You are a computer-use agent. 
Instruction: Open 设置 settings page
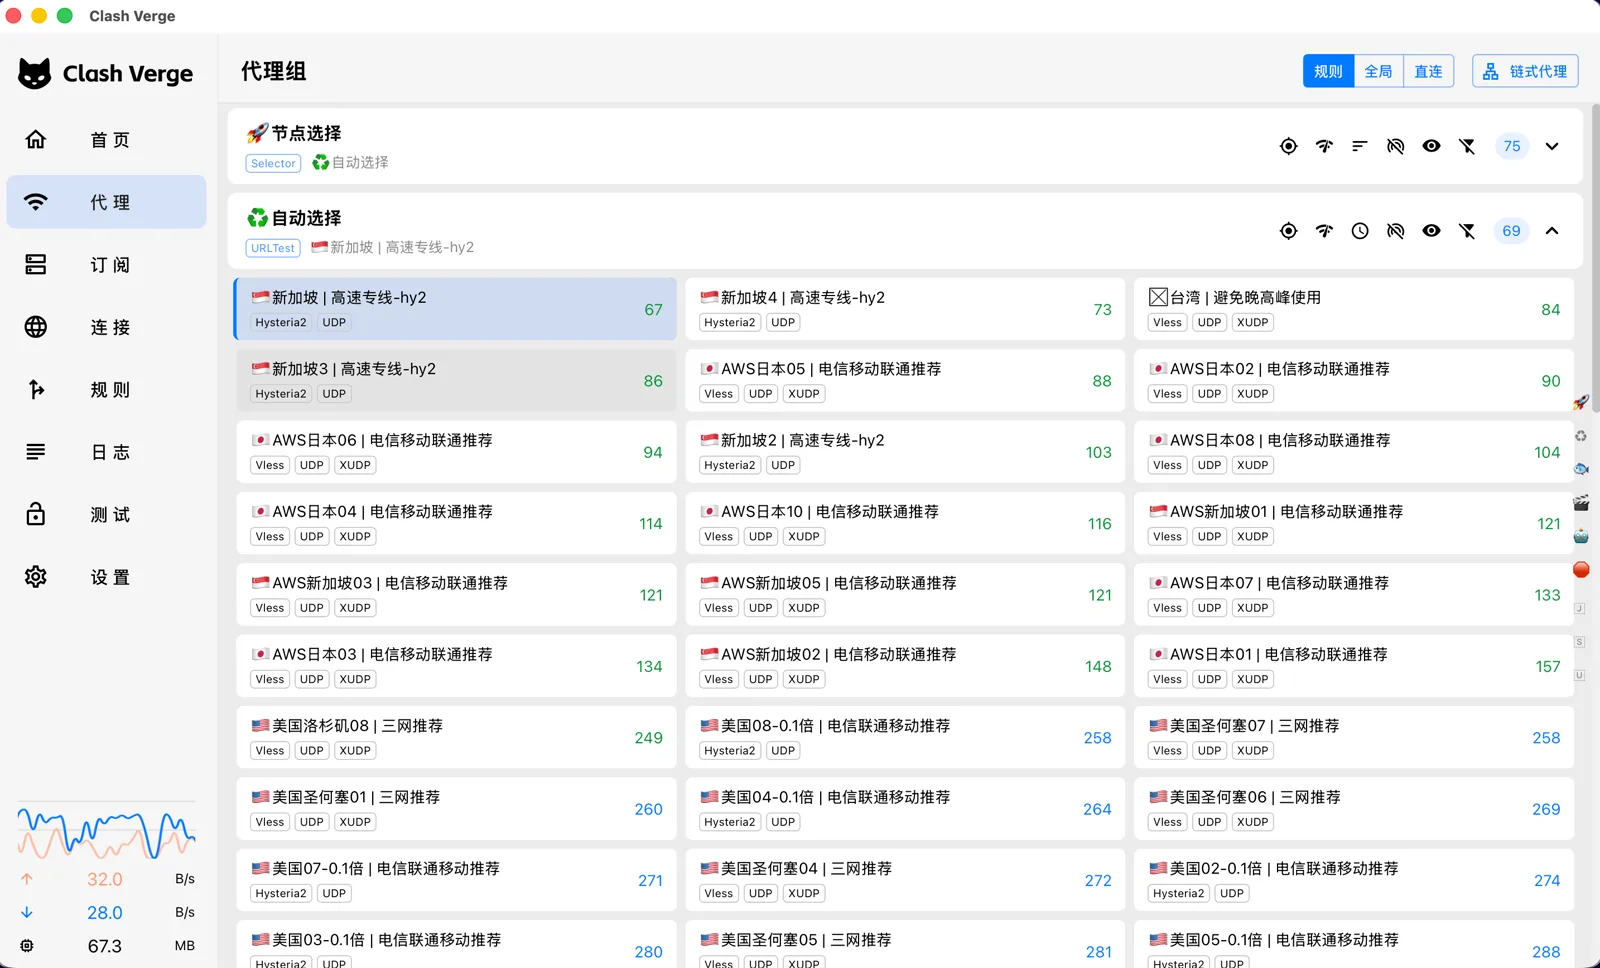[106, 577]
